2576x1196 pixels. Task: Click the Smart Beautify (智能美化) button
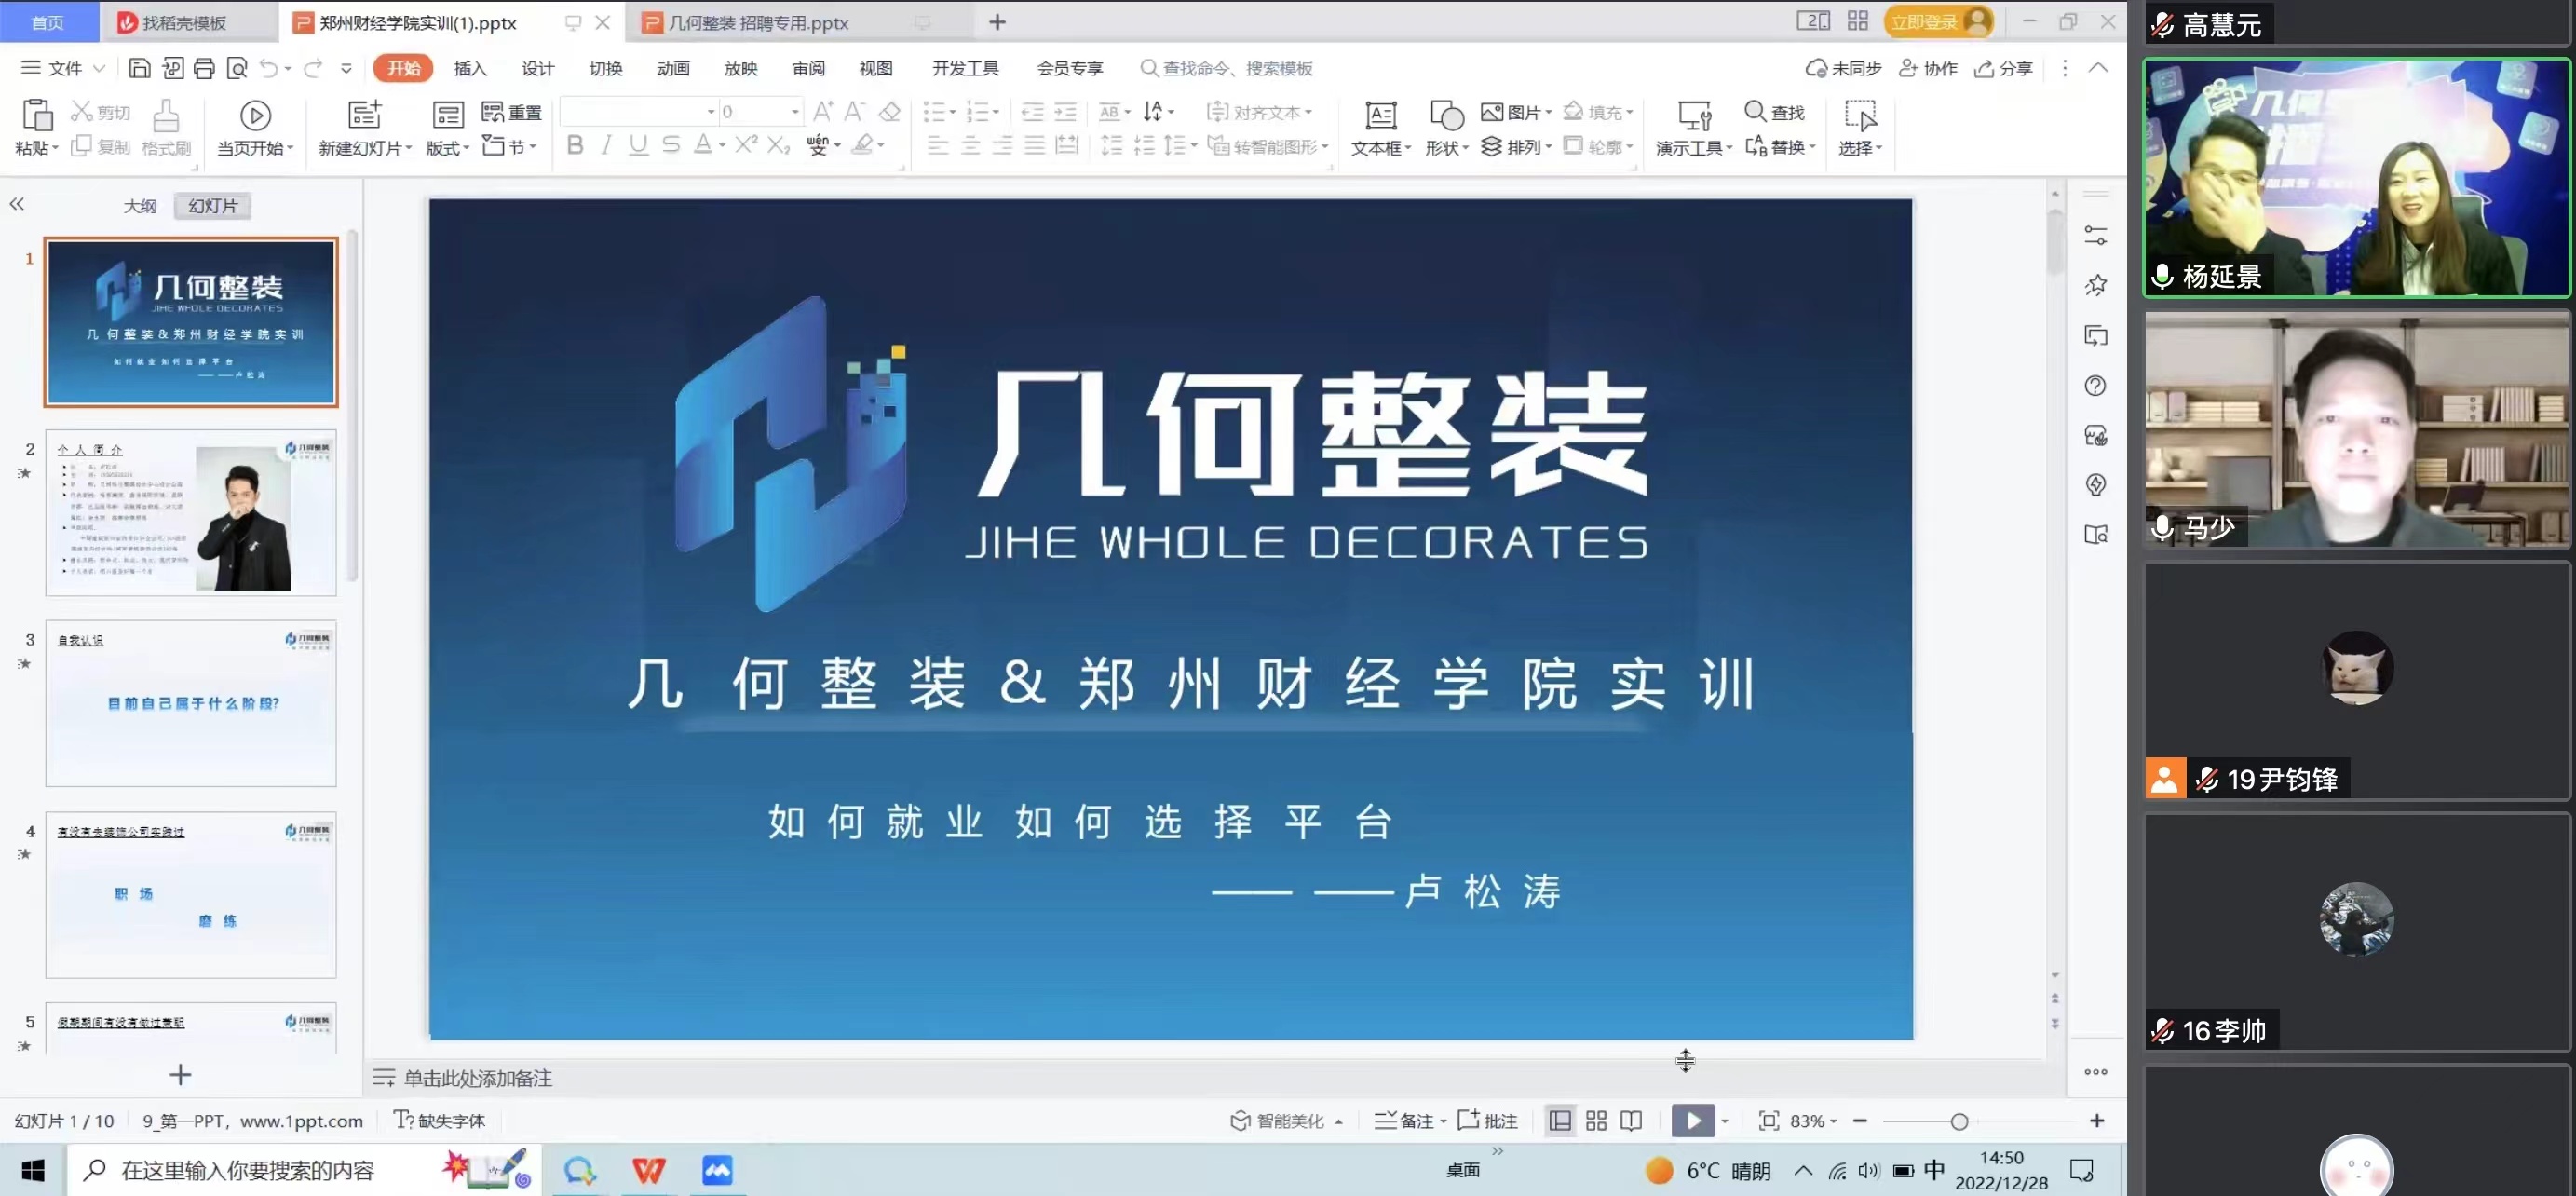point(1285,1121)
